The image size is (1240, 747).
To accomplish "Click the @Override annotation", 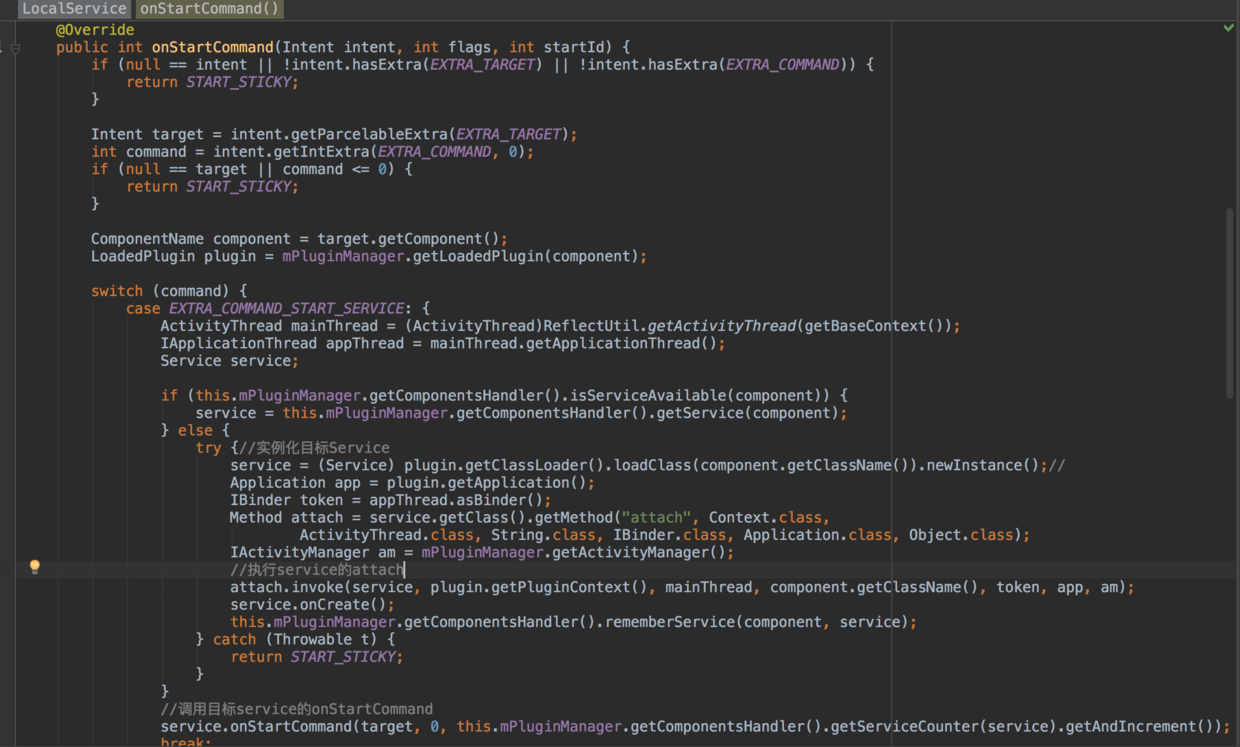I will [95, 30].
